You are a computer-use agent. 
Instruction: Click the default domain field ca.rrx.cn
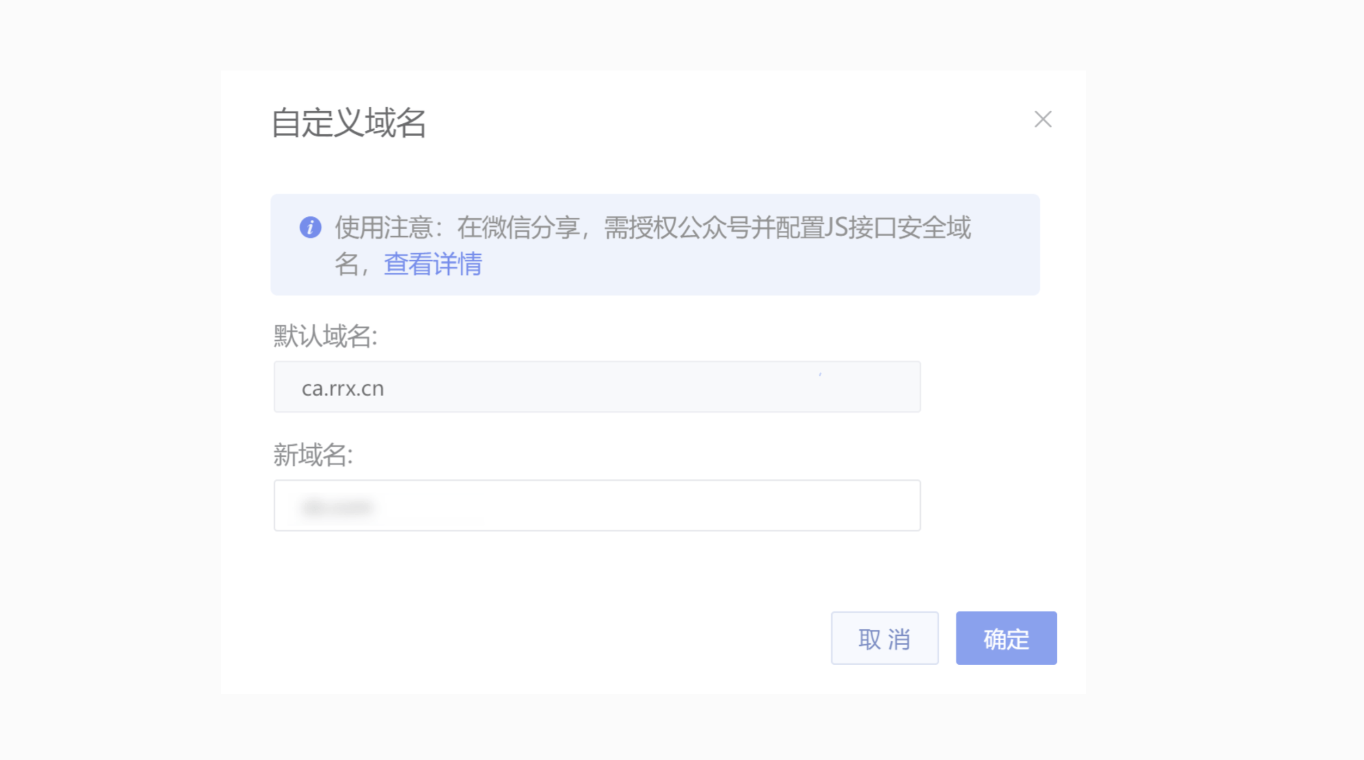pyautogui.click(x=597, y=387)
